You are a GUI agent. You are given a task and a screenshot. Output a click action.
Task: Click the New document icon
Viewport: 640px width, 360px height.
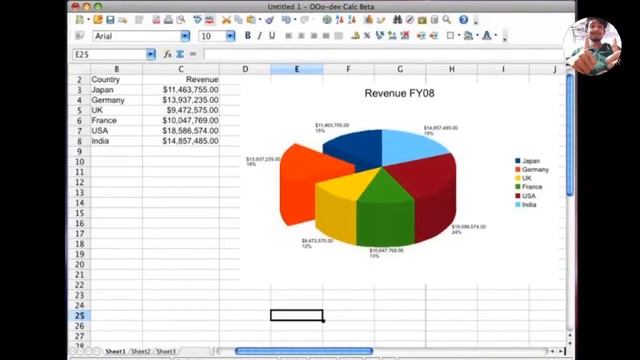point(80,20)
